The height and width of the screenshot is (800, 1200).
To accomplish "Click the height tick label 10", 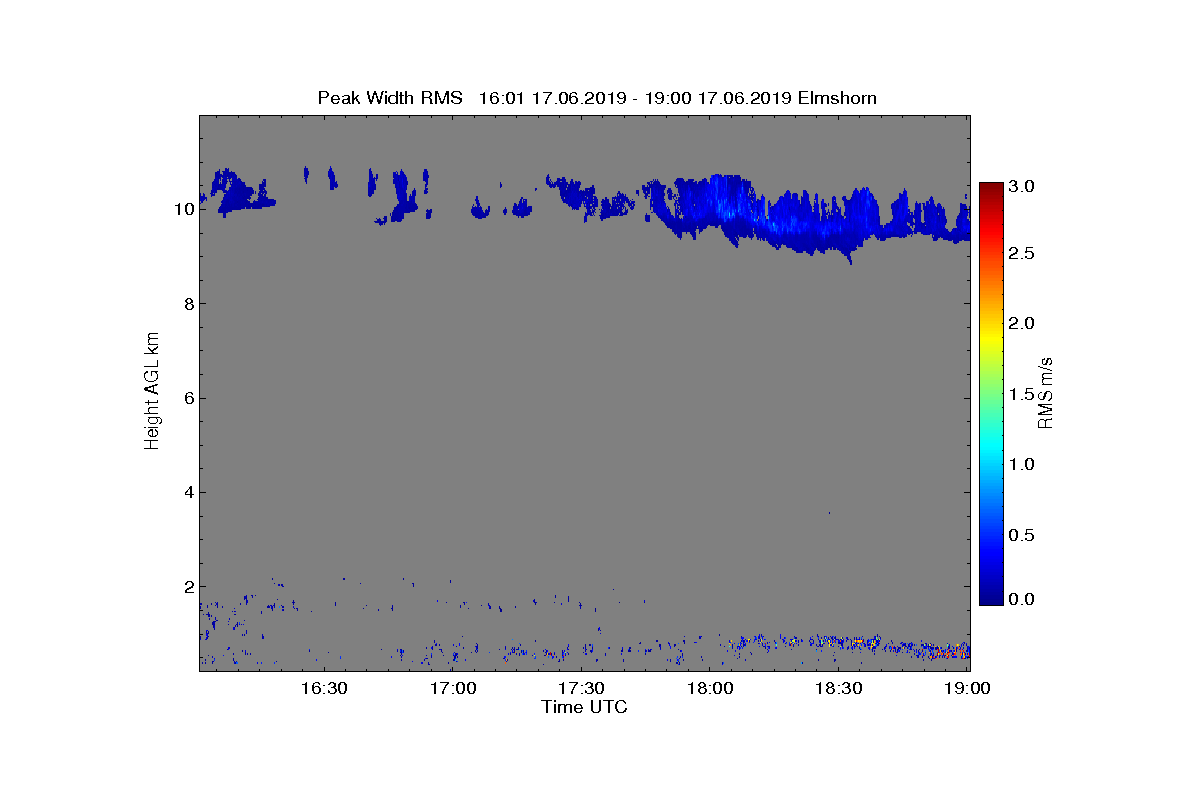I will pyautogui.click(x=183, y=210).
